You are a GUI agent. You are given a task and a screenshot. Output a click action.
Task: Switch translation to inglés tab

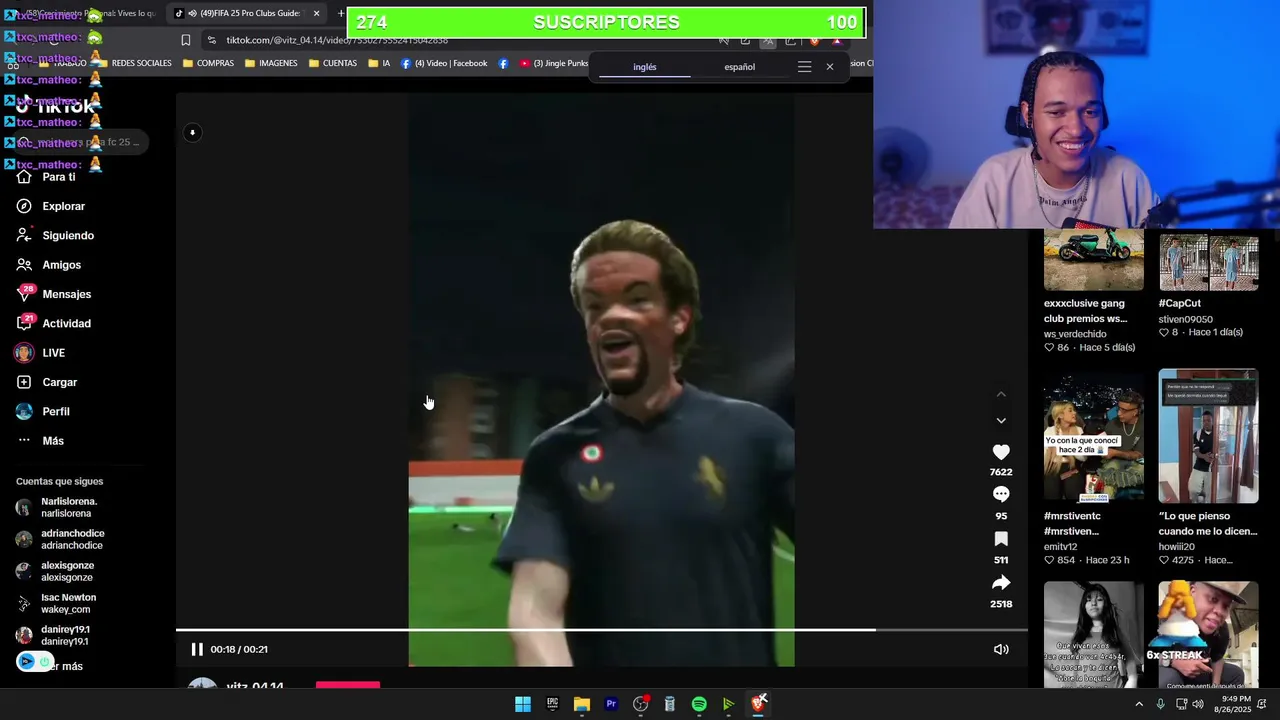(x=645, y=67)
